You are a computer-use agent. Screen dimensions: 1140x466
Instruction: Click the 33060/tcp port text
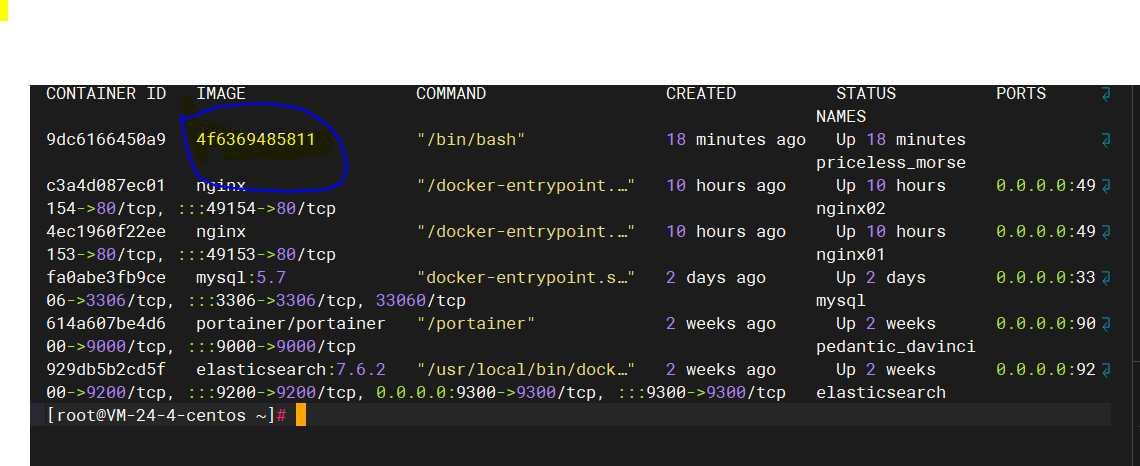click(421, 301)
